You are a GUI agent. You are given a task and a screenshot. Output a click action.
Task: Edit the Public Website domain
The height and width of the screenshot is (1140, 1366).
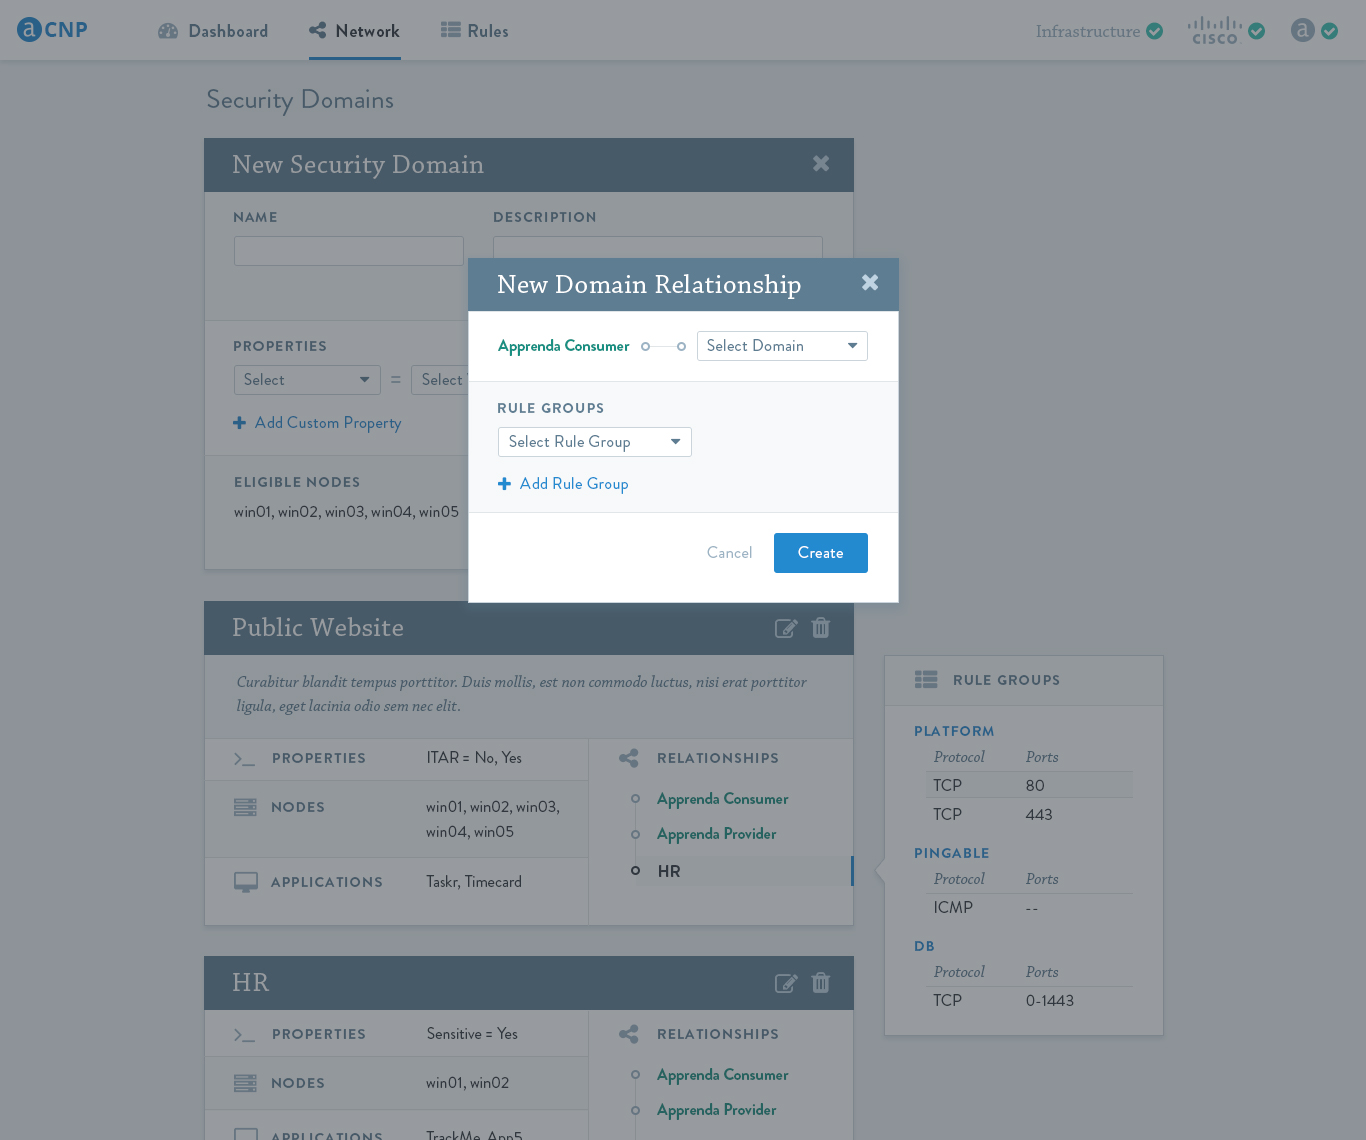click(786, 628)
